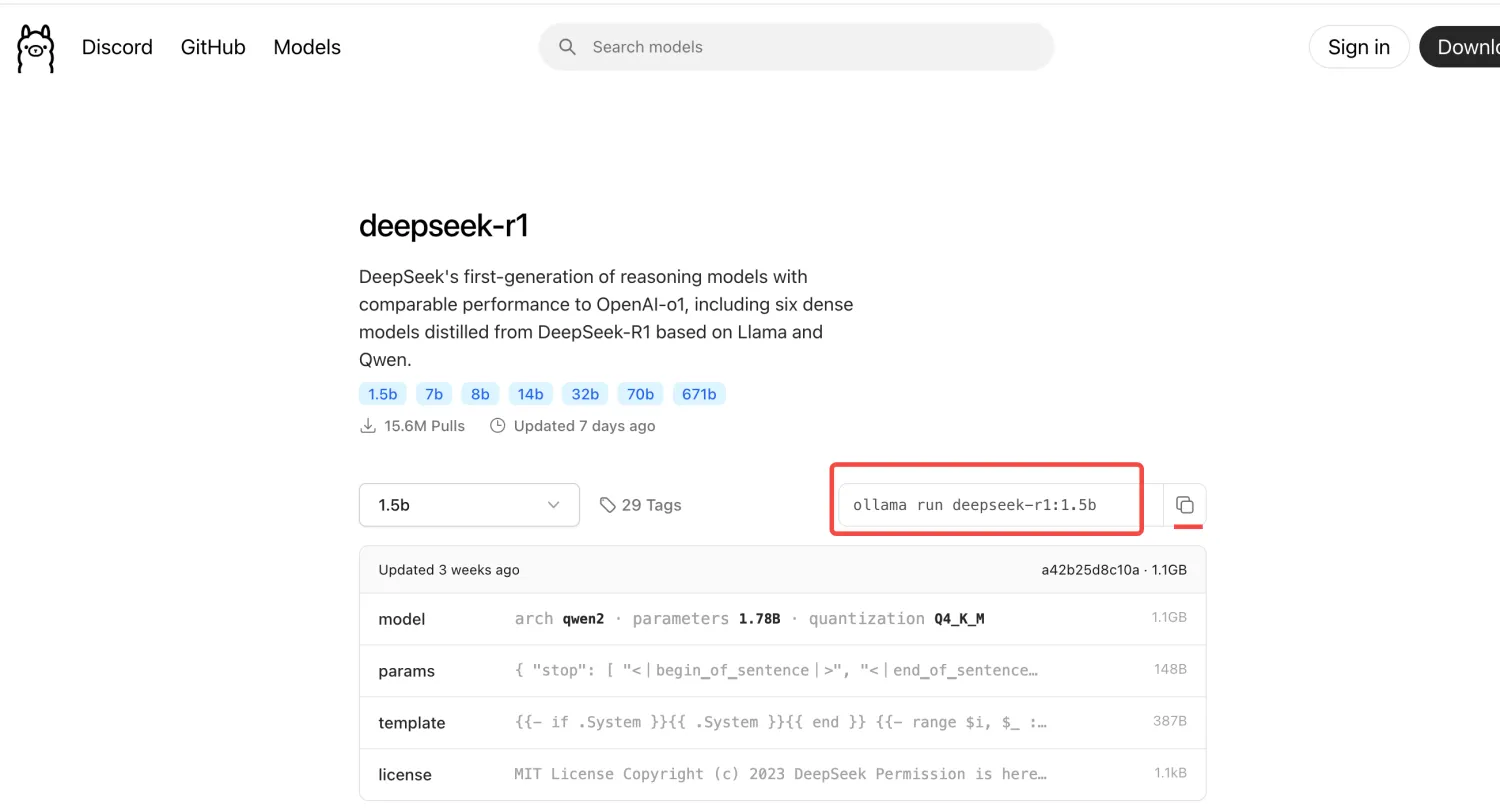Click the ollama run deepseek-r1:1.5b command field
This screenshot has width=1500, height=808.
pyautogui.click(x=1000, y=505)
